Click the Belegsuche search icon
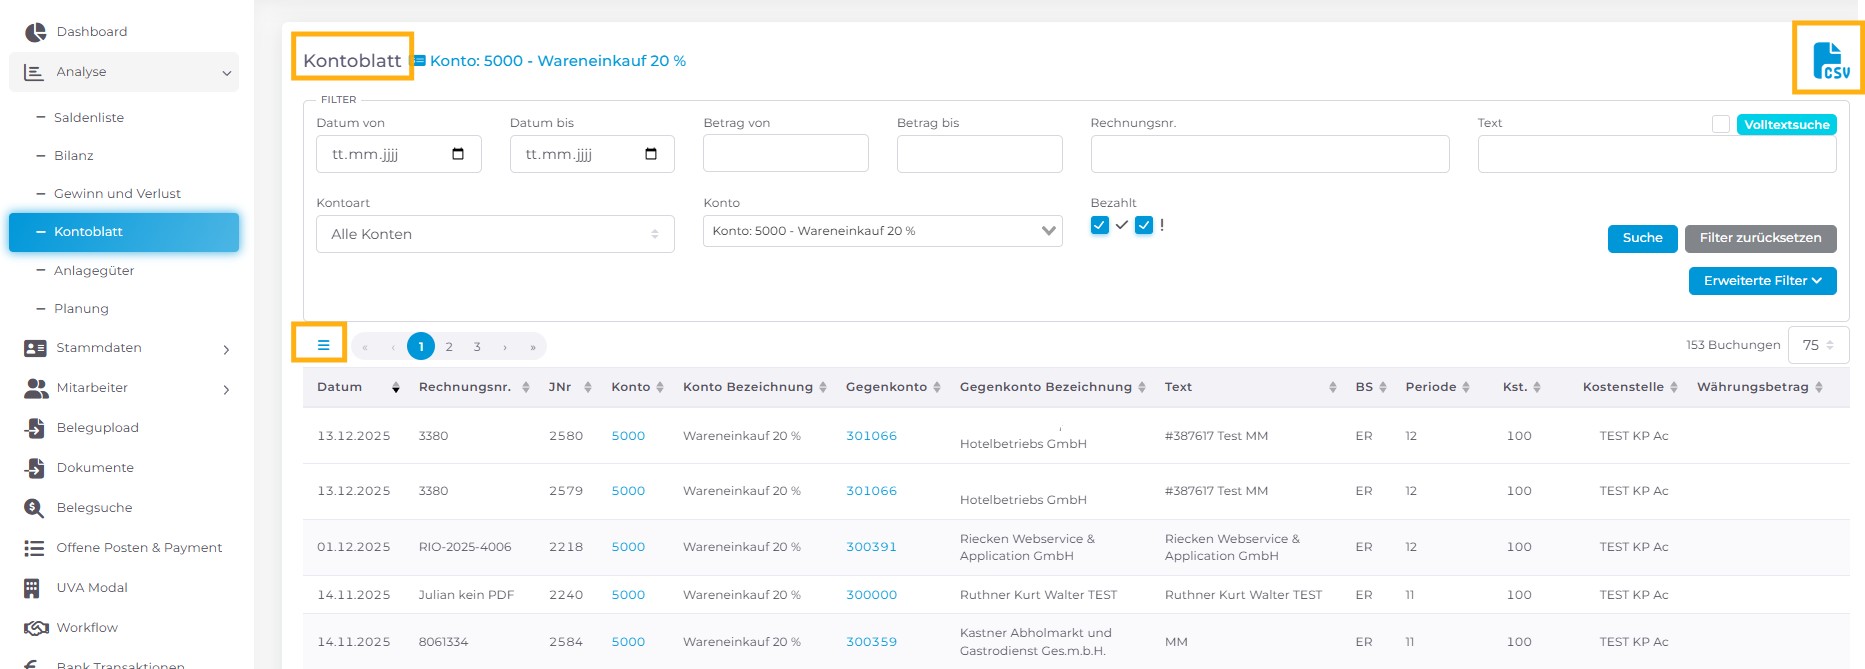 click(35, 508)
